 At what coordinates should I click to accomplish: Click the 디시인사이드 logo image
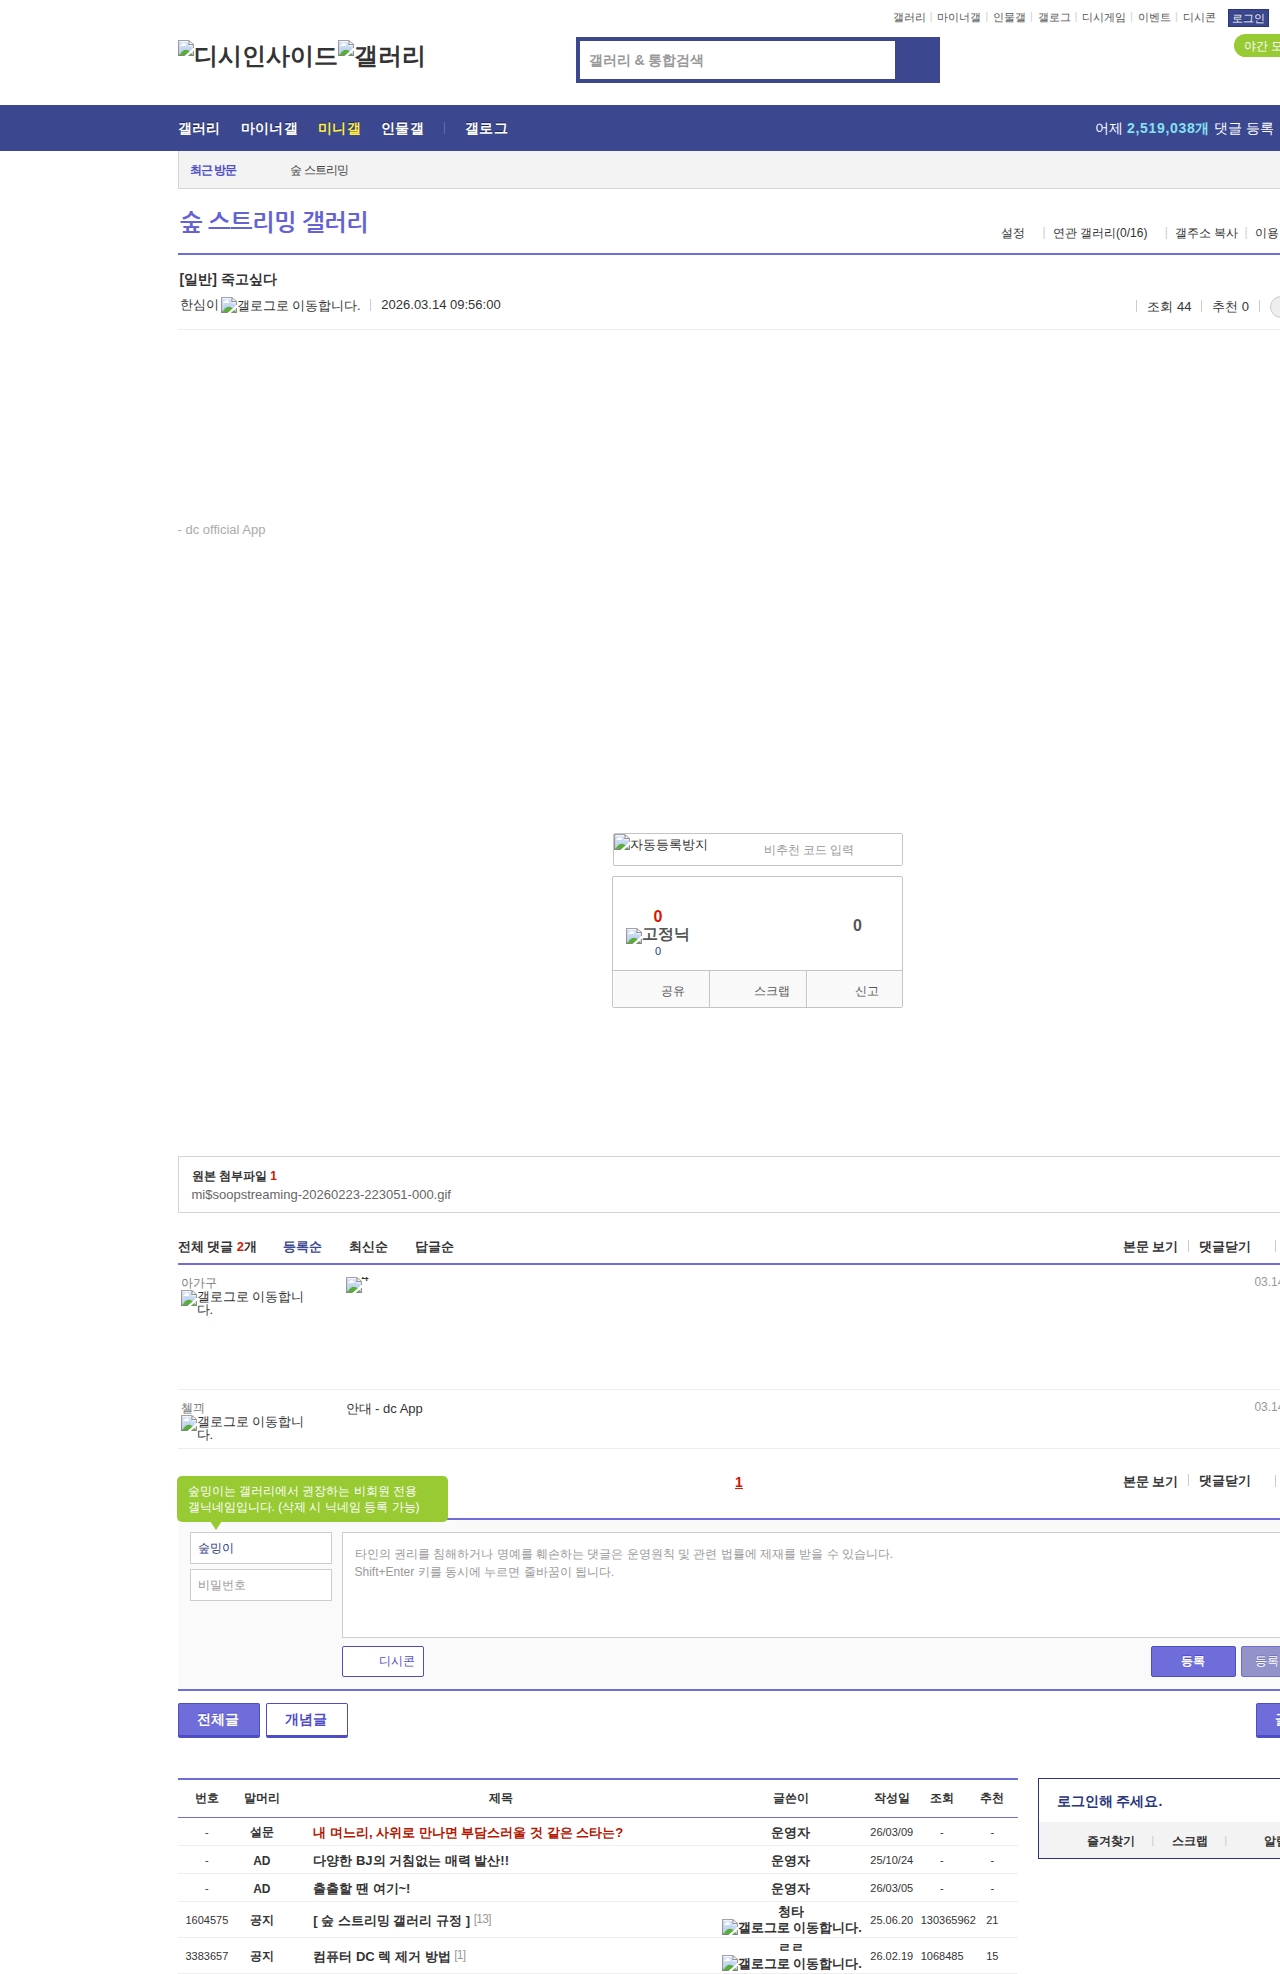coord(257,55)
